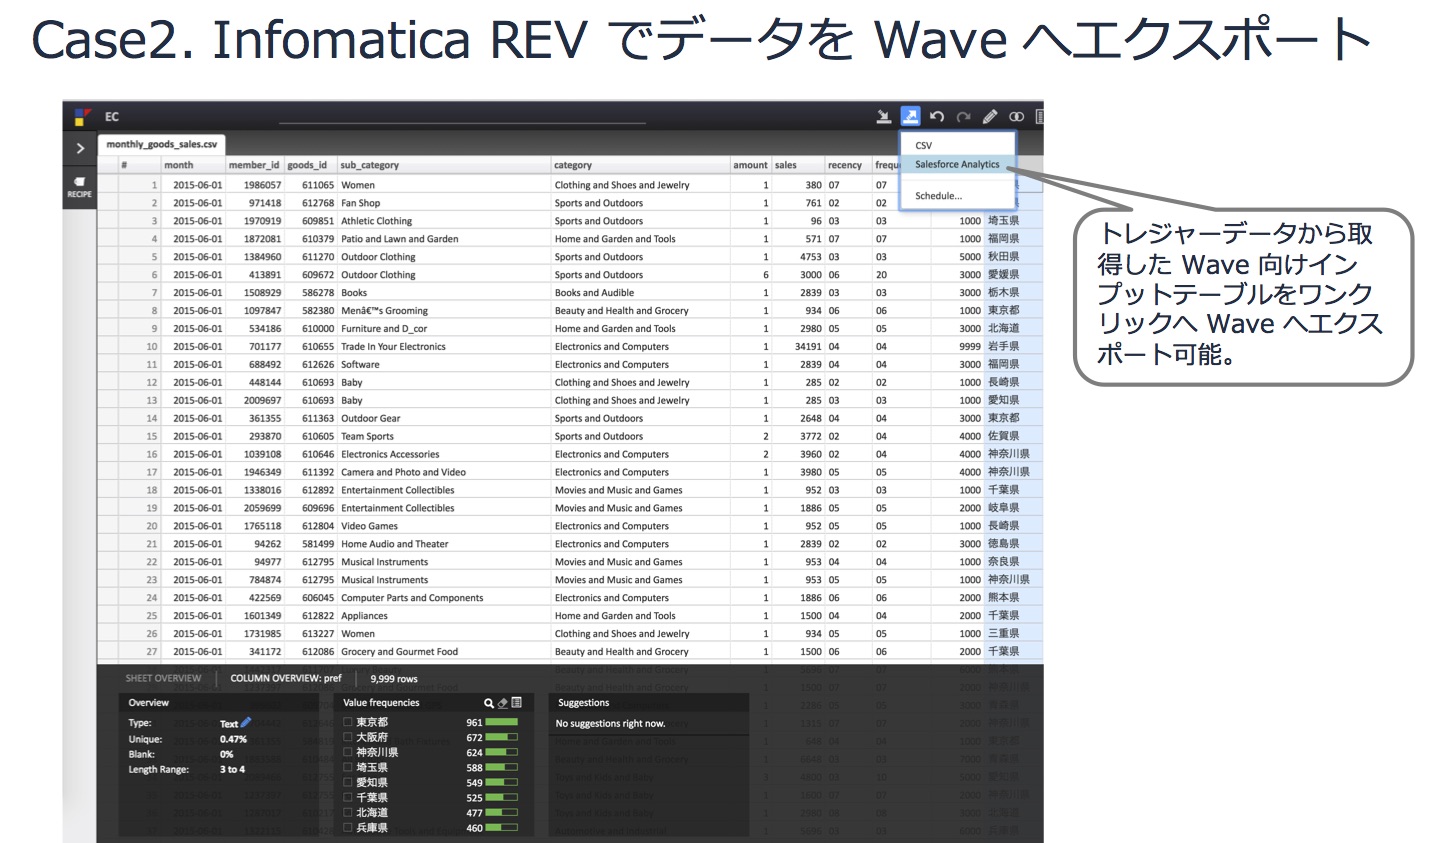The height and width of the screenshot is (843, 1439).
Task: Expand the left sidebar with the arrow
Action: [80, 148]
